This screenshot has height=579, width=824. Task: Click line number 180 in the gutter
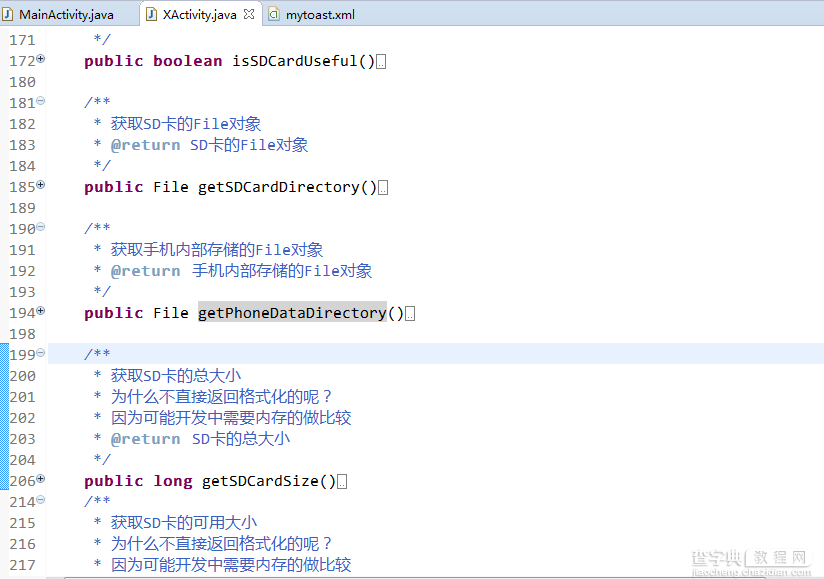[22, 82]
